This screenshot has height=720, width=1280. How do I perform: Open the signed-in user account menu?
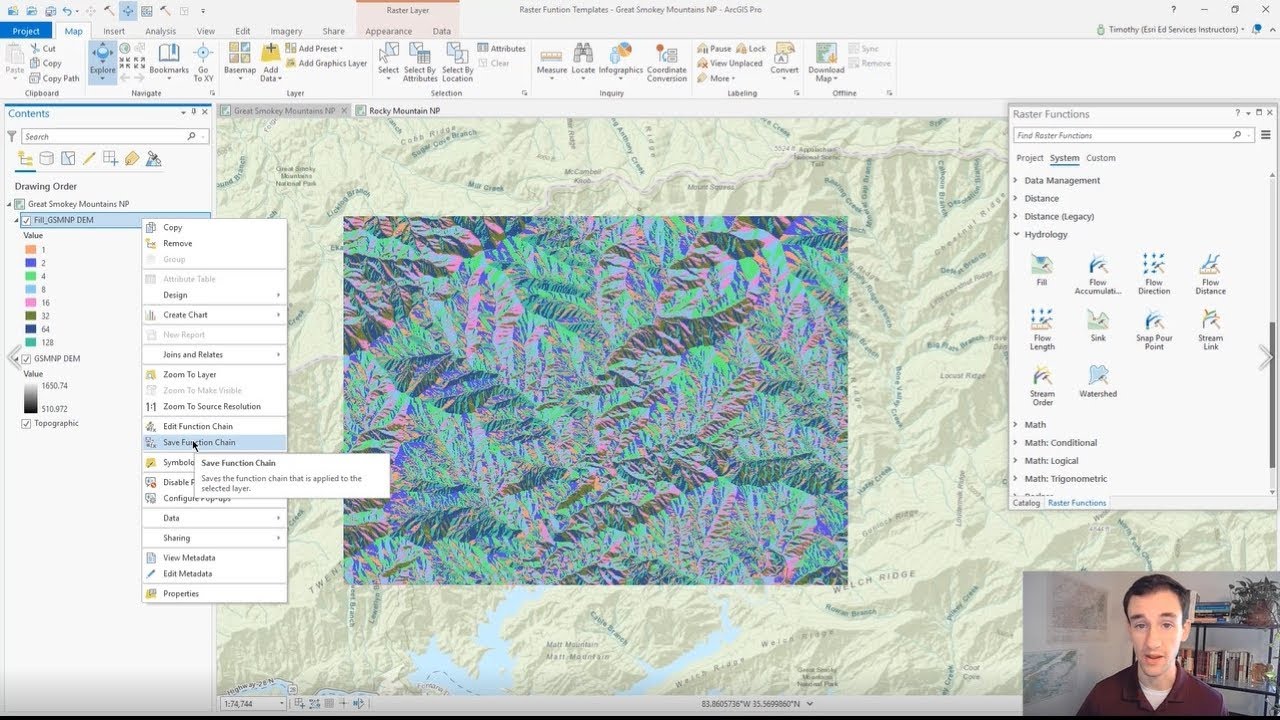1171,30
